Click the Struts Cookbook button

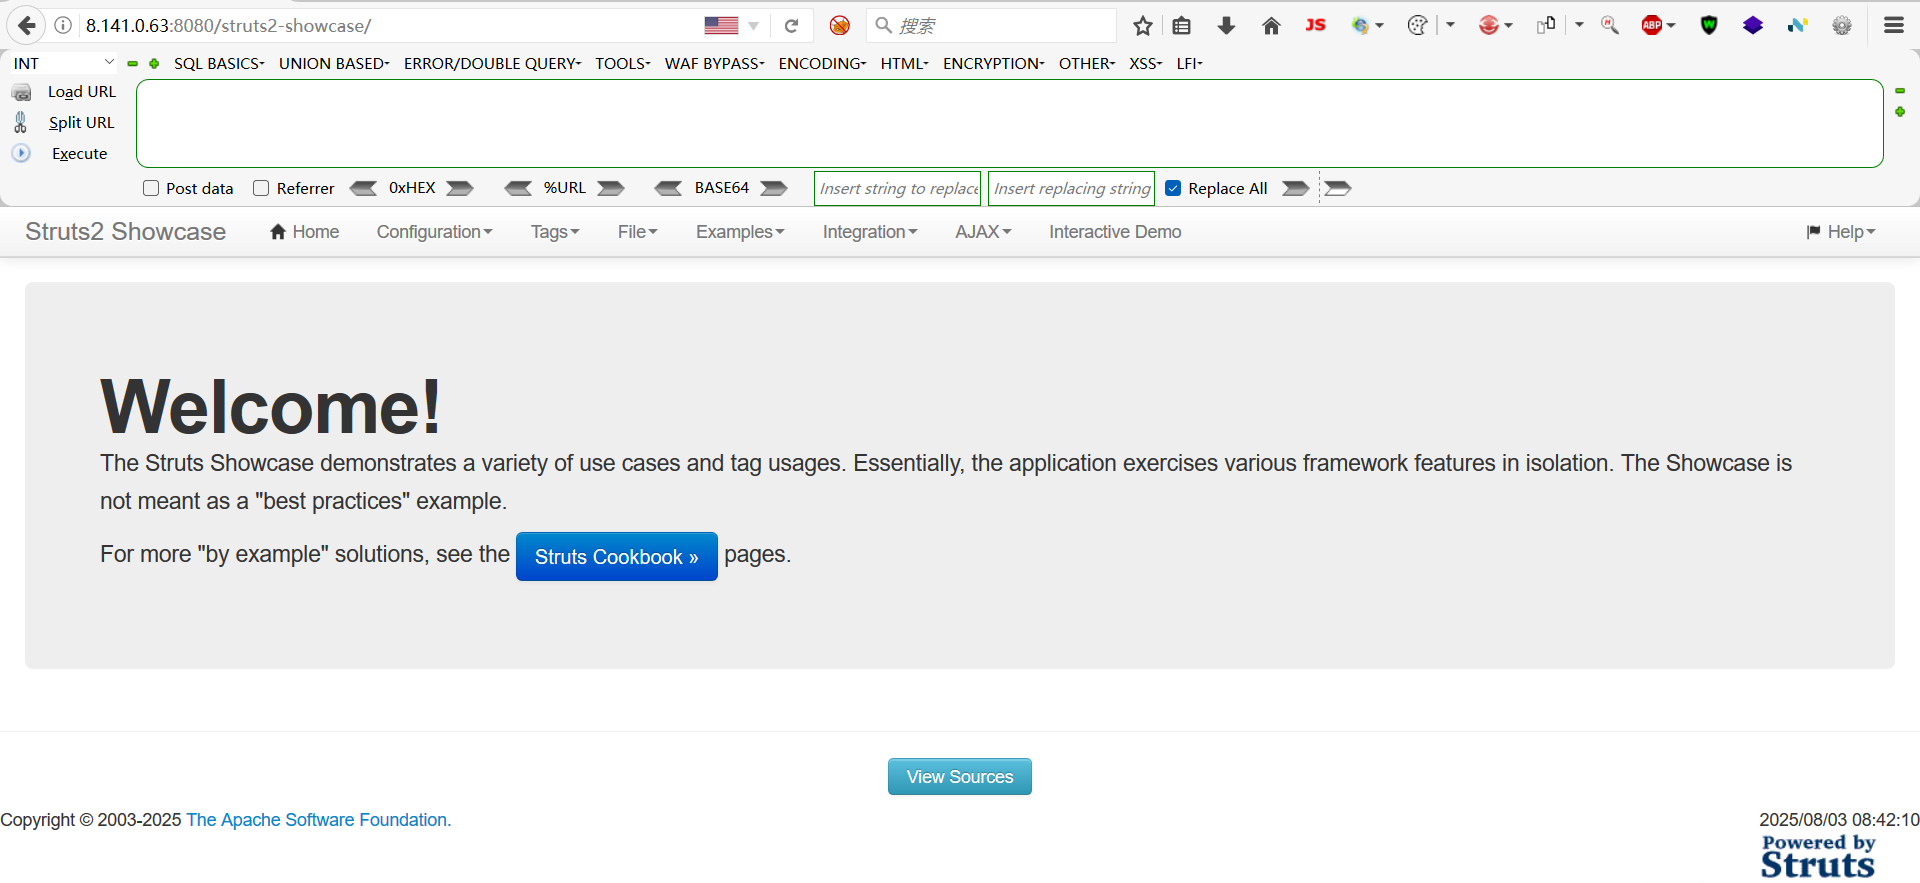(617, 557)
